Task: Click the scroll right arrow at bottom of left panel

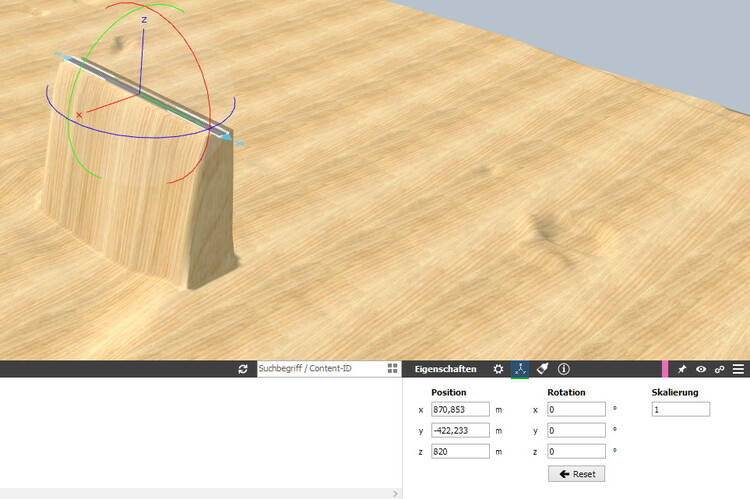Action: [x=395, y=494]
